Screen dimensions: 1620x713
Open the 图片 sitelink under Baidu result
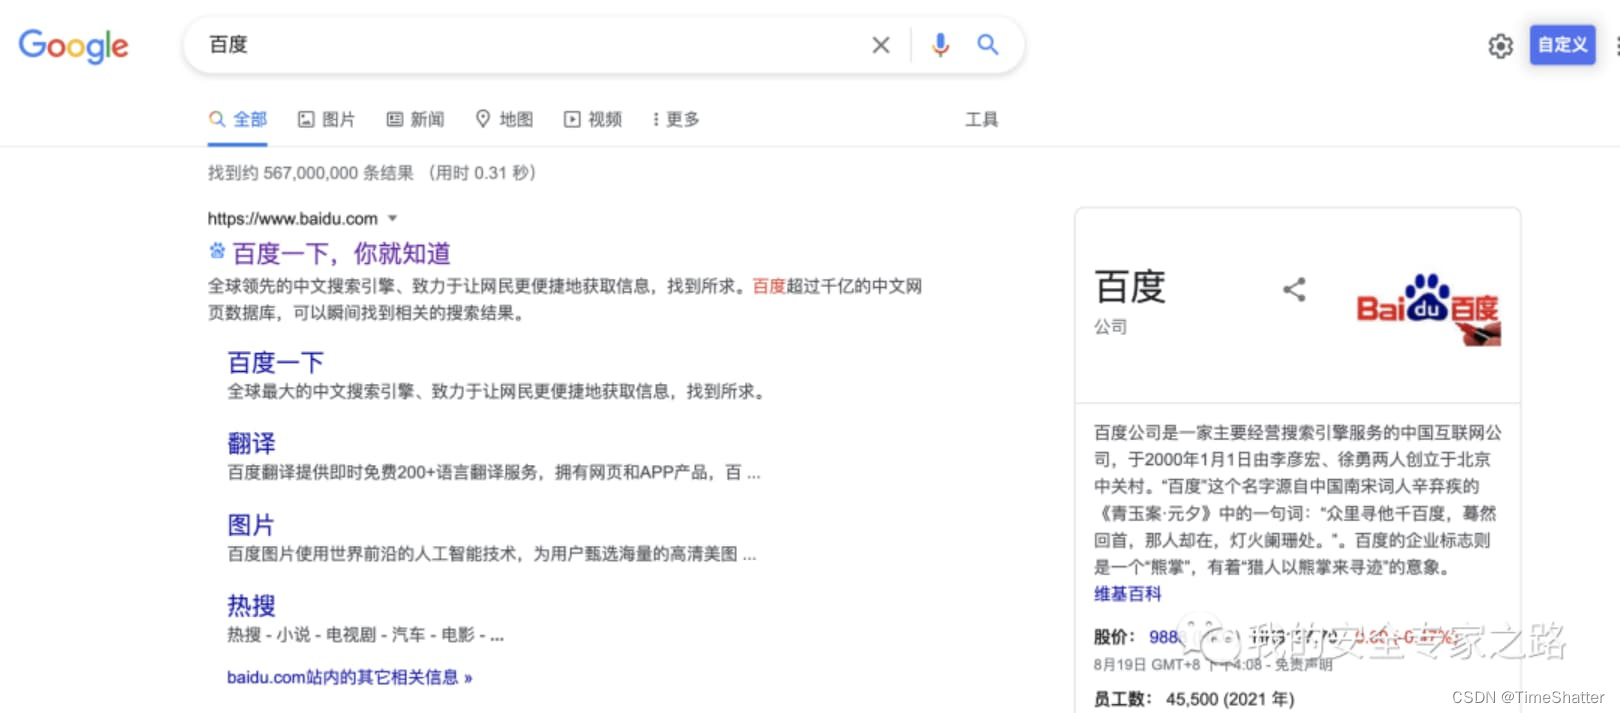click(x=251, y=524)
